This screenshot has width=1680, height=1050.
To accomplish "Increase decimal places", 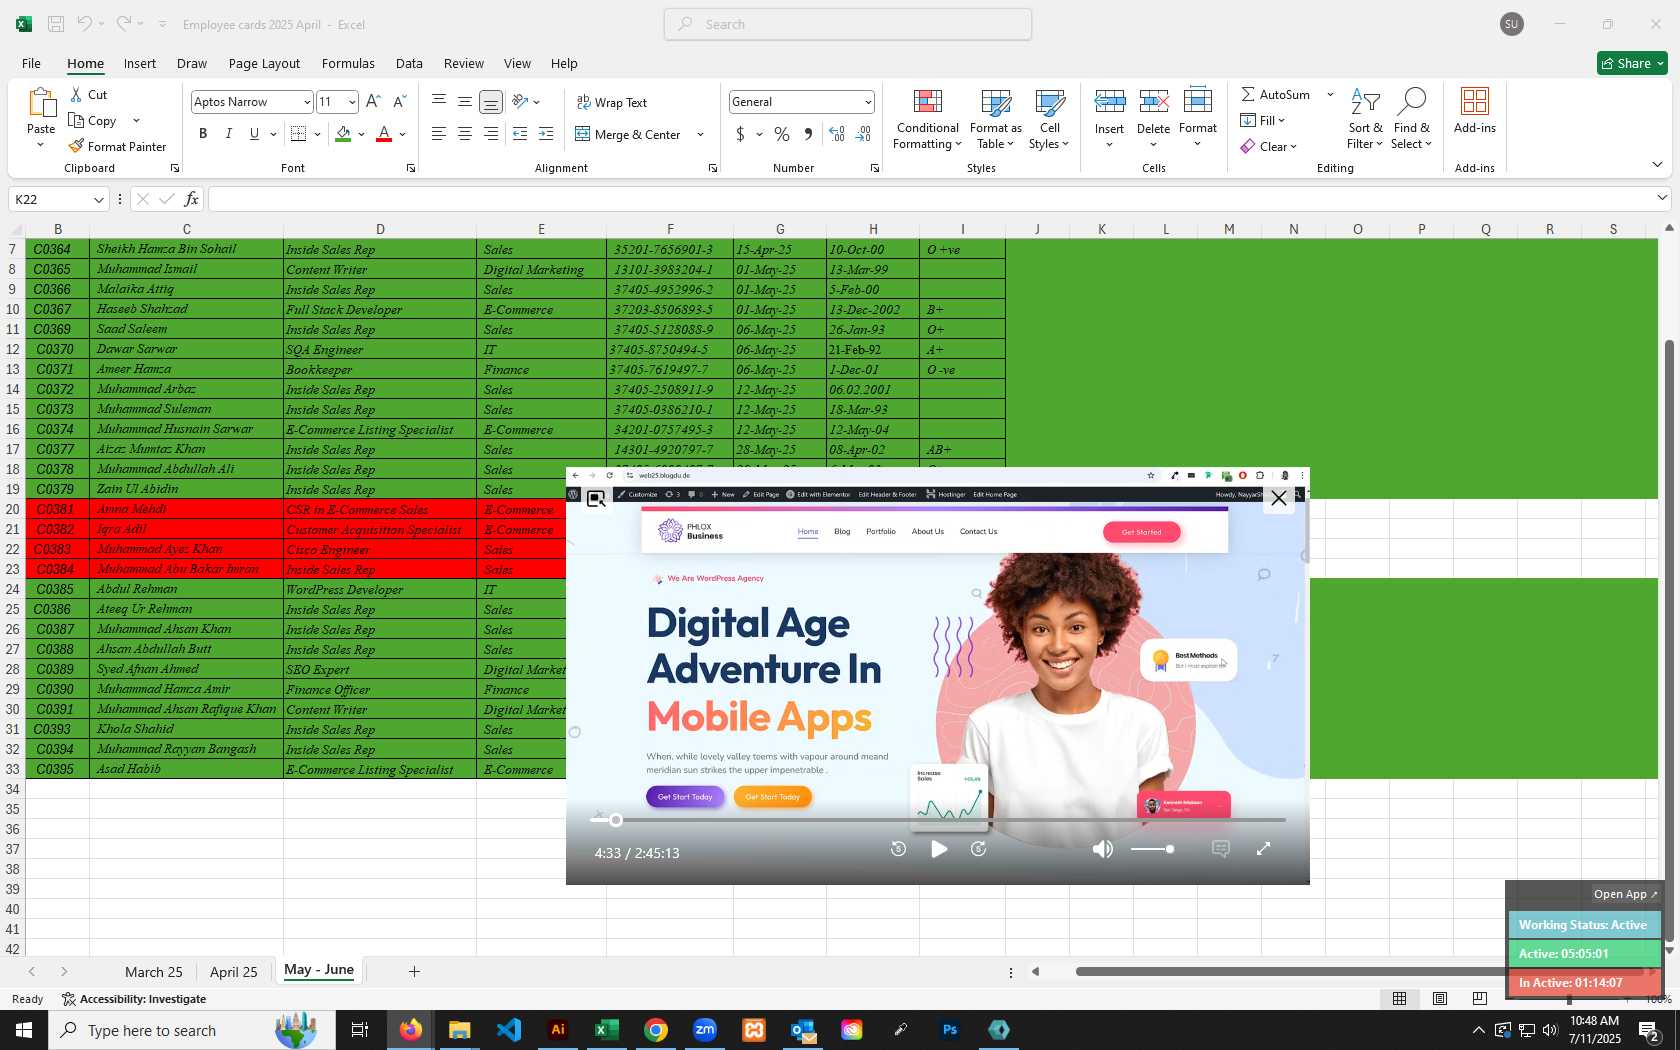I will click(x=837, y=134).
